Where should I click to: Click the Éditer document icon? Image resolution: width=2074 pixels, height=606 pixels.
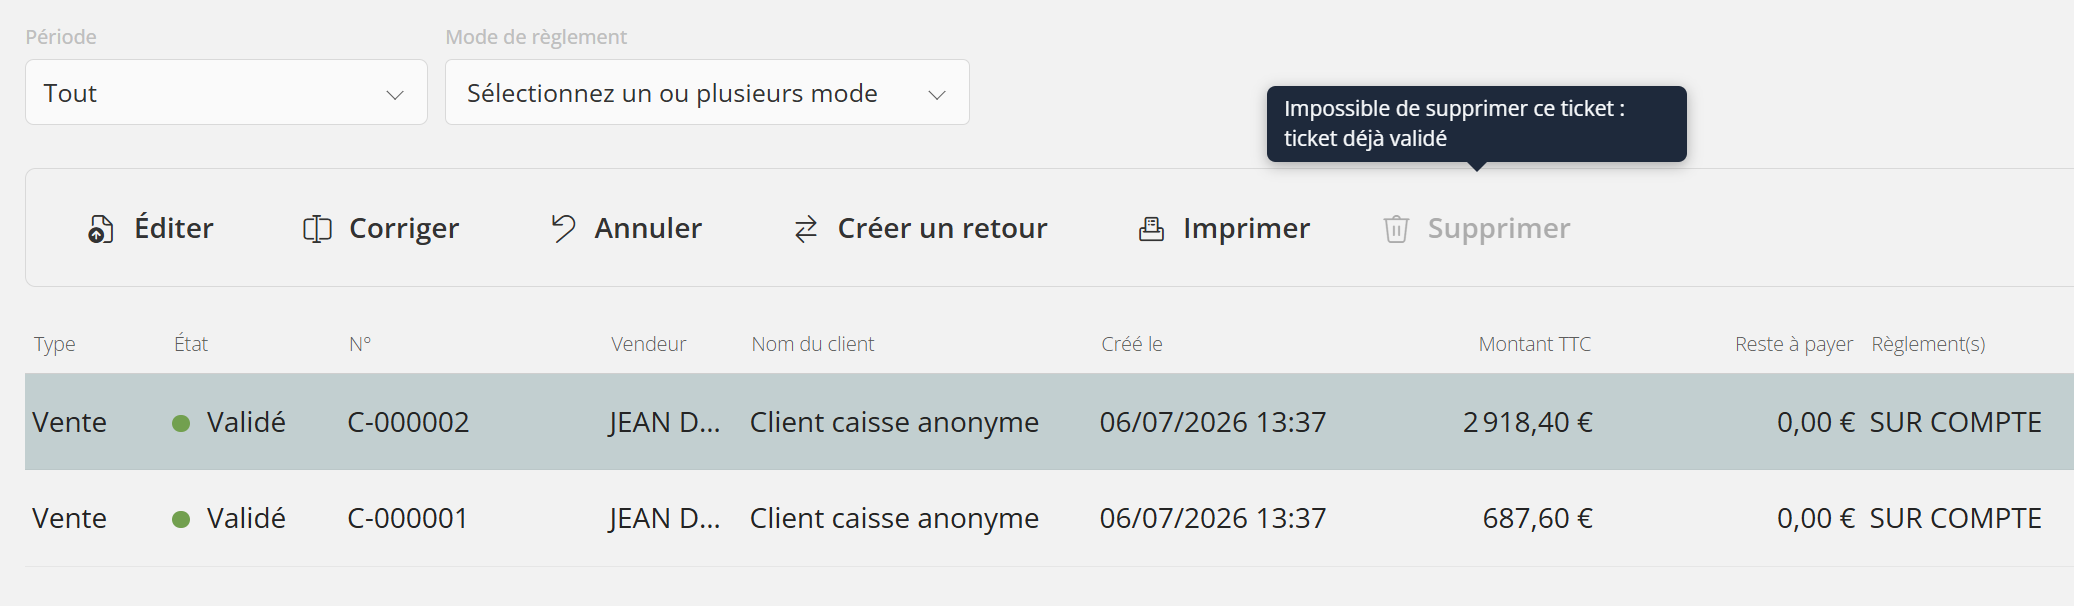tap(100, 229)
